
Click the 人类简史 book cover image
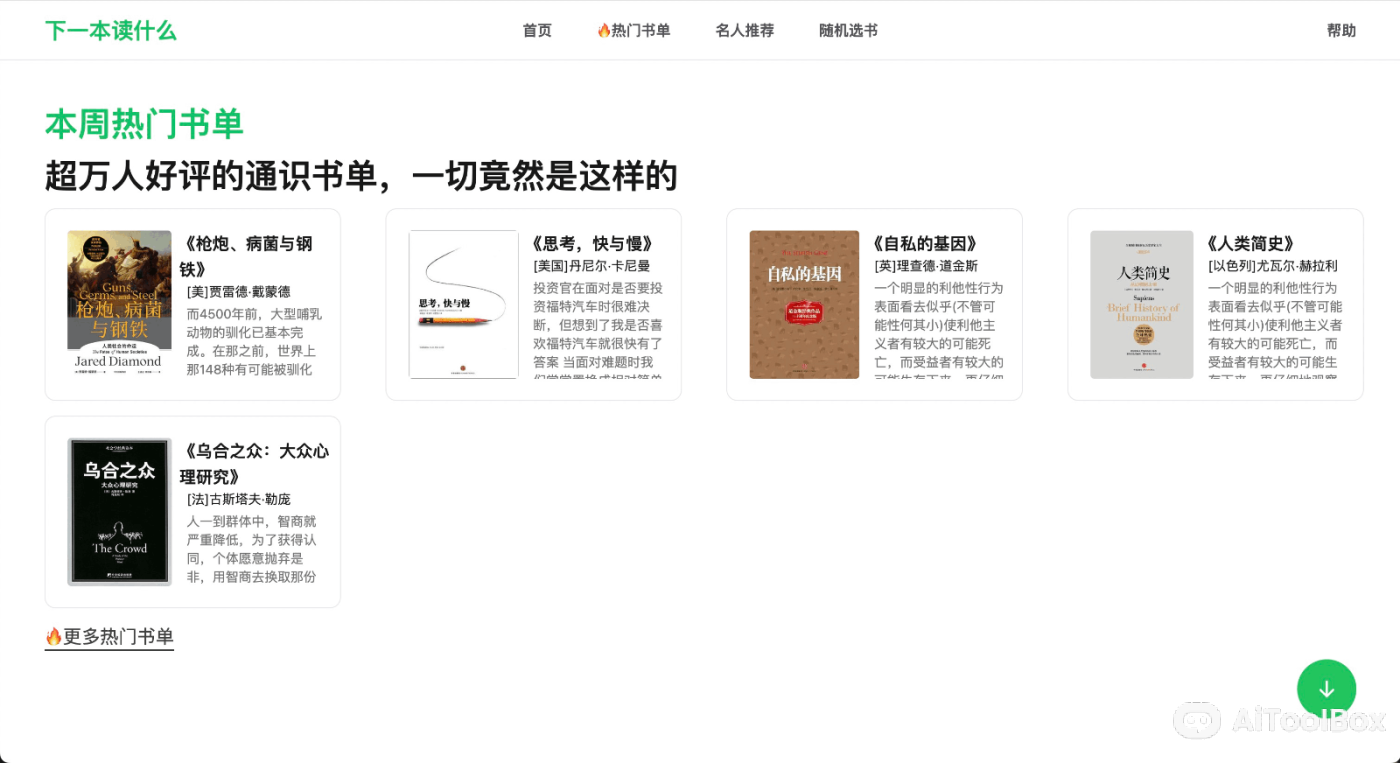(1142, 304)
